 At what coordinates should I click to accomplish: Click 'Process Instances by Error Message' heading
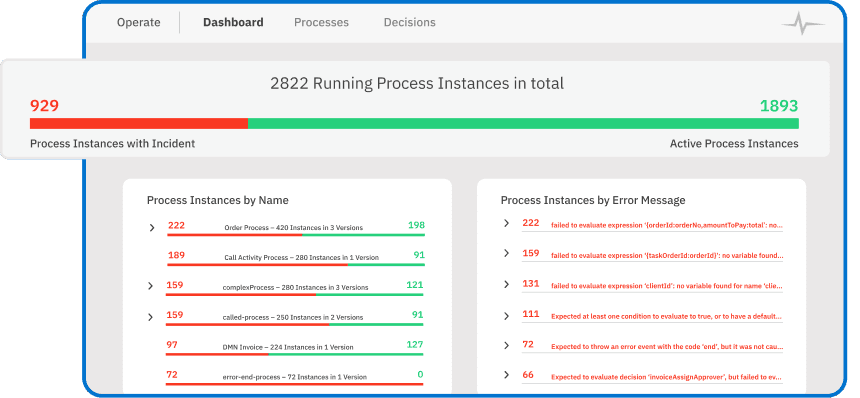click(x=593, y=201)
